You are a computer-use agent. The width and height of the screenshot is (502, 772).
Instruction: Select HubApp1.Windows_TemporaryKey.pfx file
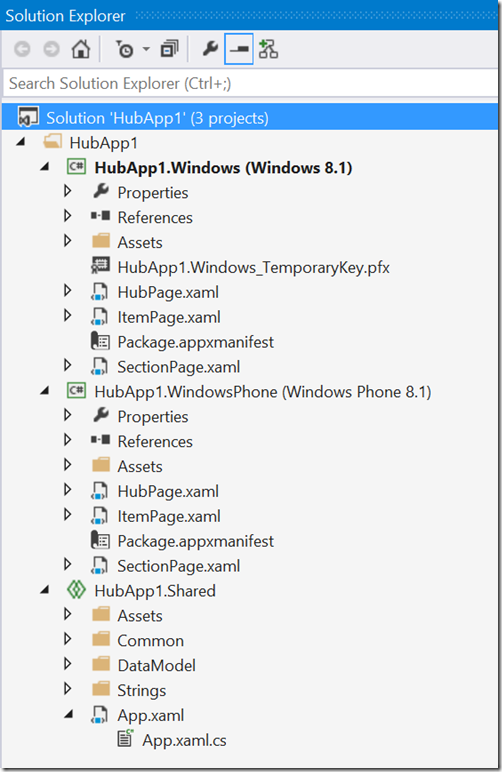tap(253, 267)
